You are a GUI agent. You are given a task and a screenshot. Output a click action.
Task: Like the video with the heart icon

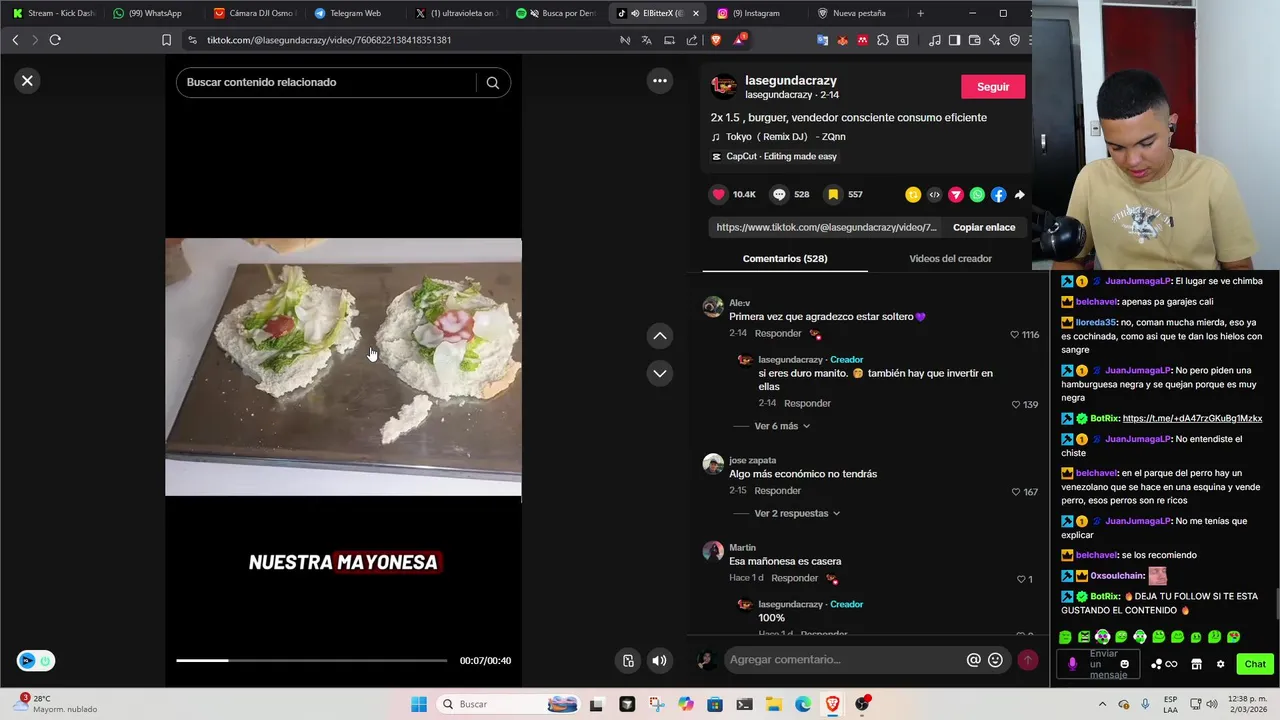click(718, 194)
